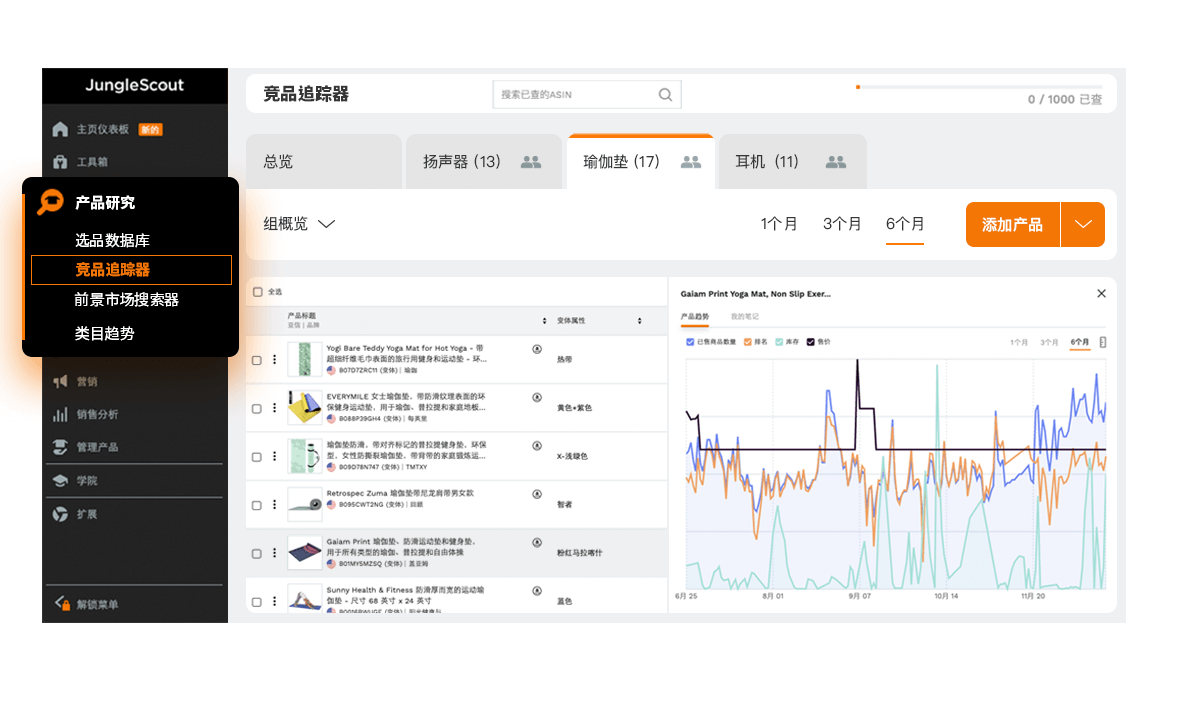
Task: Set chart range to 1个月
Action: pyautogui.click(x=1019, y=342)
